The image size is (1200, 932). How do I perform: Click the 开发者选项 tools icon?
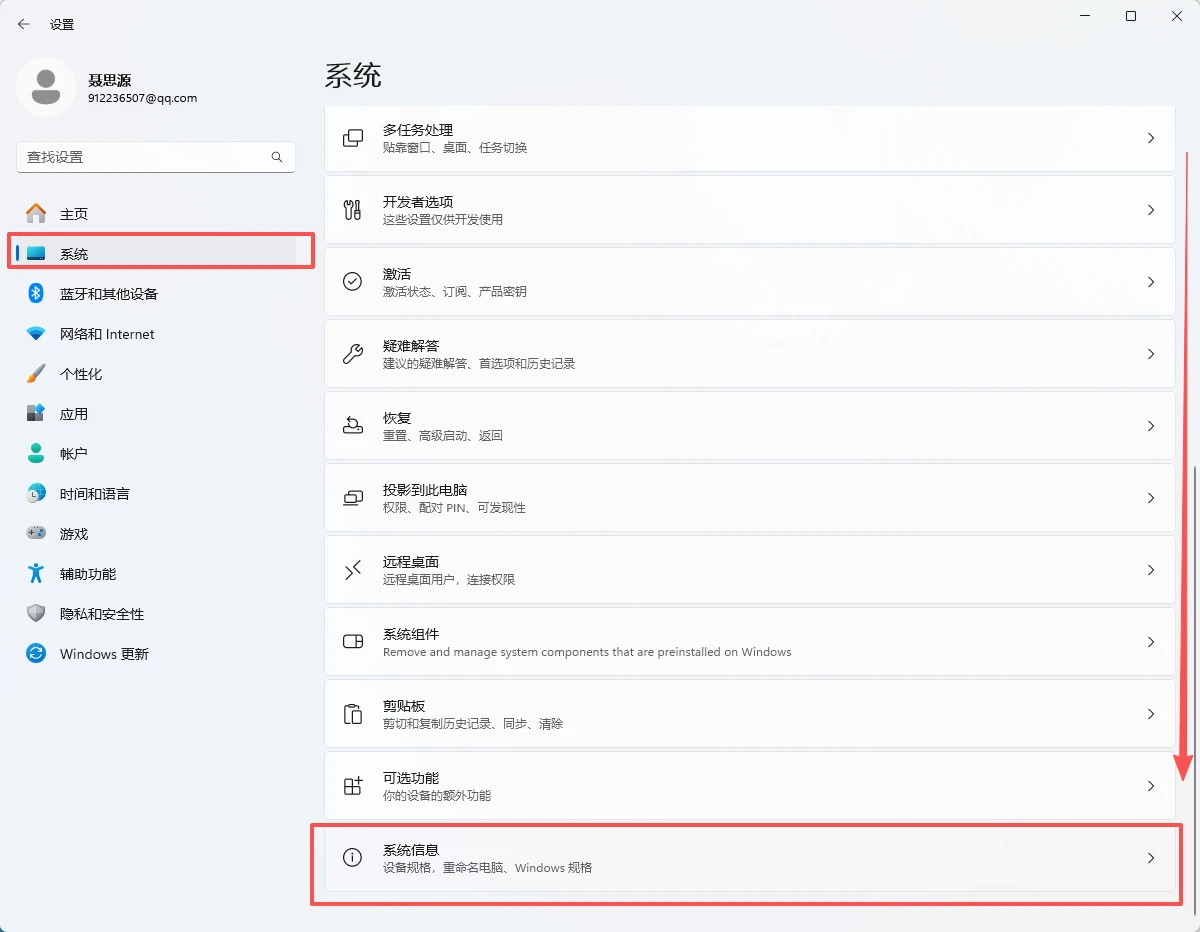[353, 210]
